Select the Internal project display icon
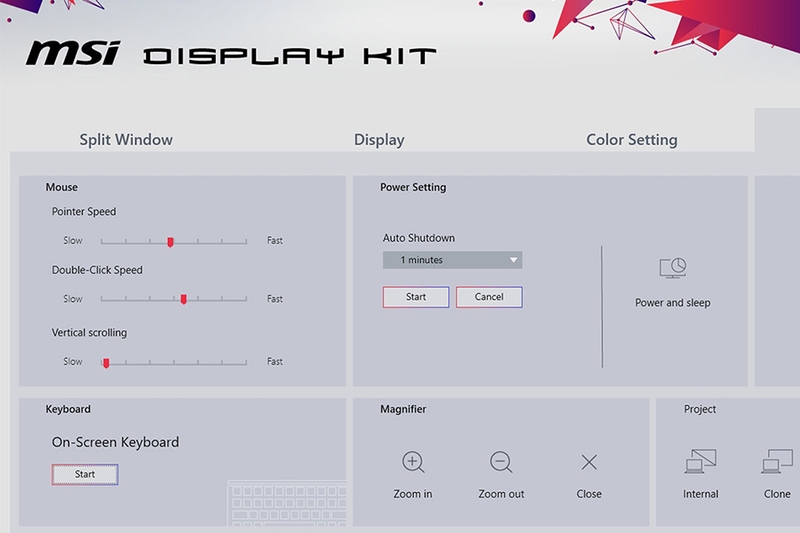Screen dimensions: 800x533 pos(700,461)
